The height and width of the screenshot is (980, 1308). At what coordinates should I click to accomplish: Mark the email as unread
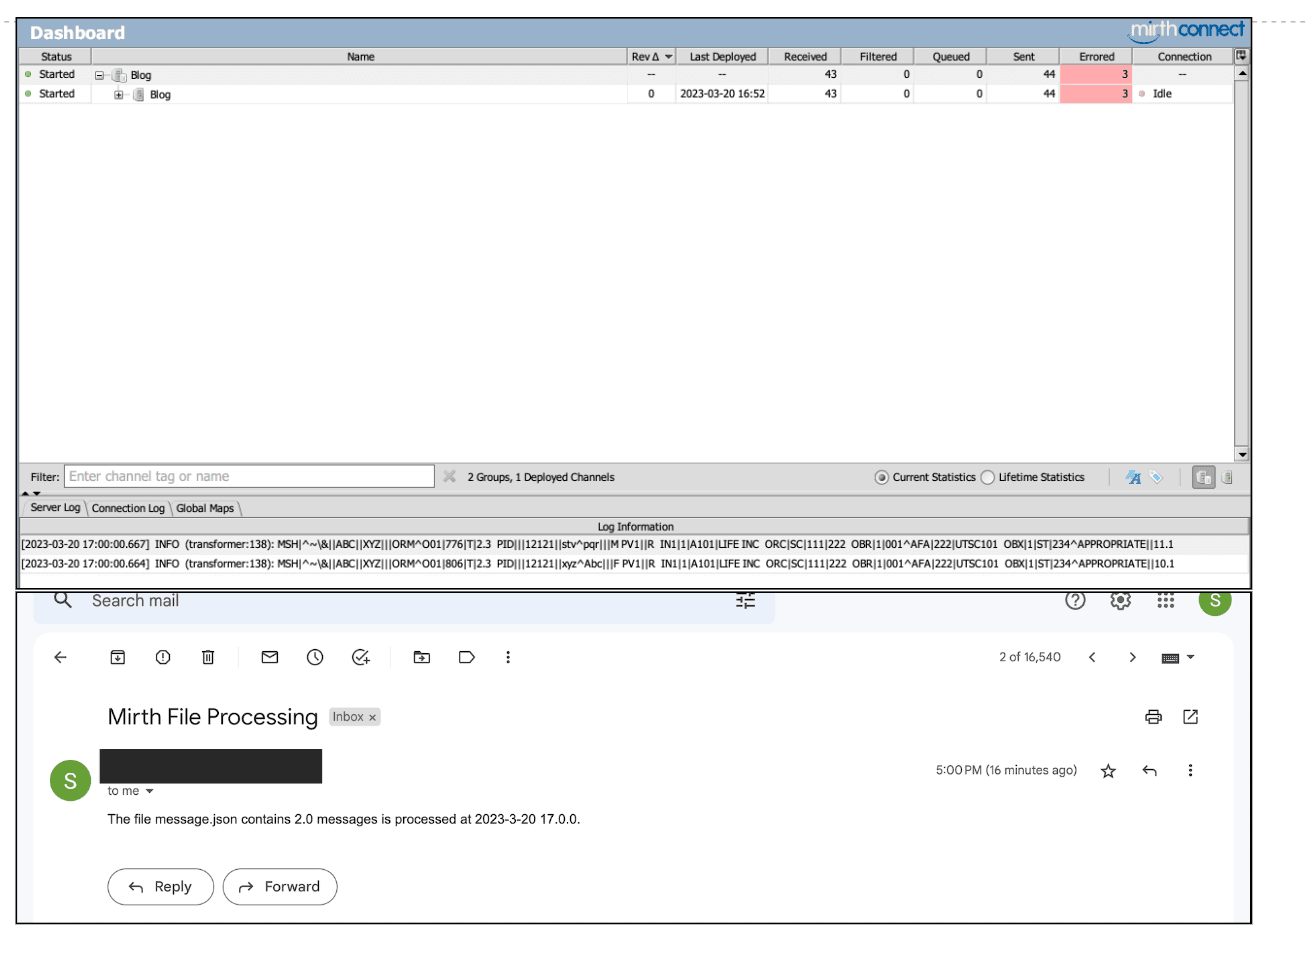click(x=270, y=657)
